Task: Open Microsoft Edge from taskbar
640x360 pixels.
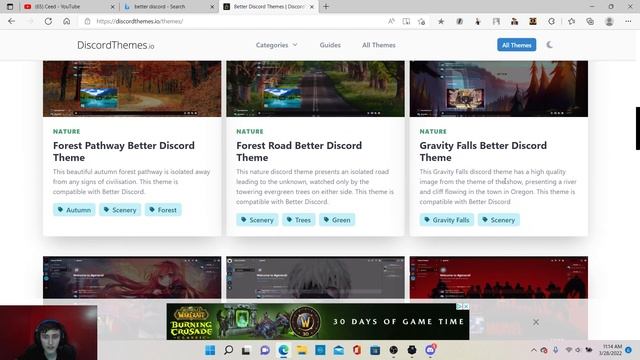Action: coord(283,350)
